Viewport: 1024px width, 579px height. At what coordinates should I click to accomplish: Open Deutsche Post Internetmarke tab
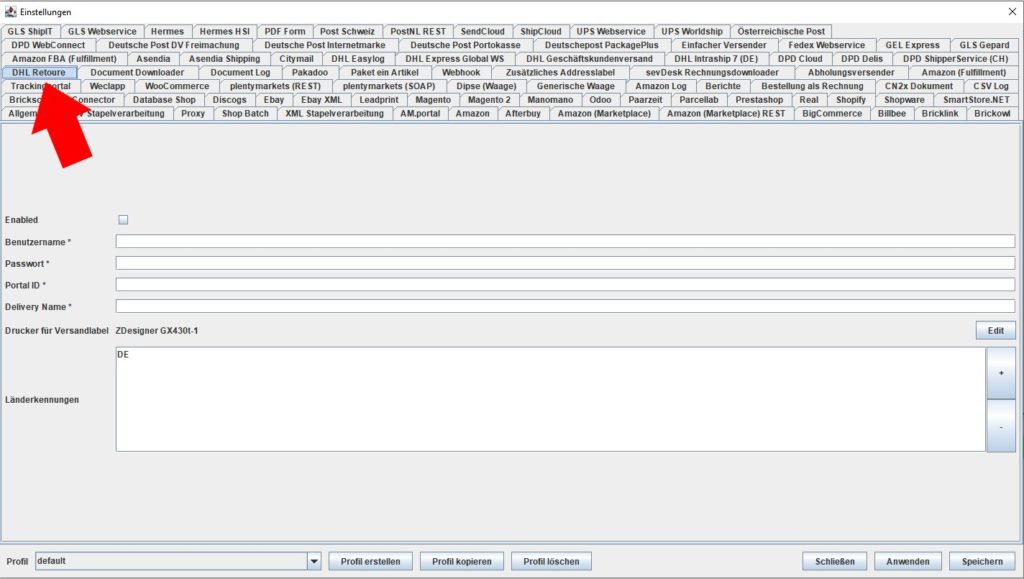[x=325, y=45]
